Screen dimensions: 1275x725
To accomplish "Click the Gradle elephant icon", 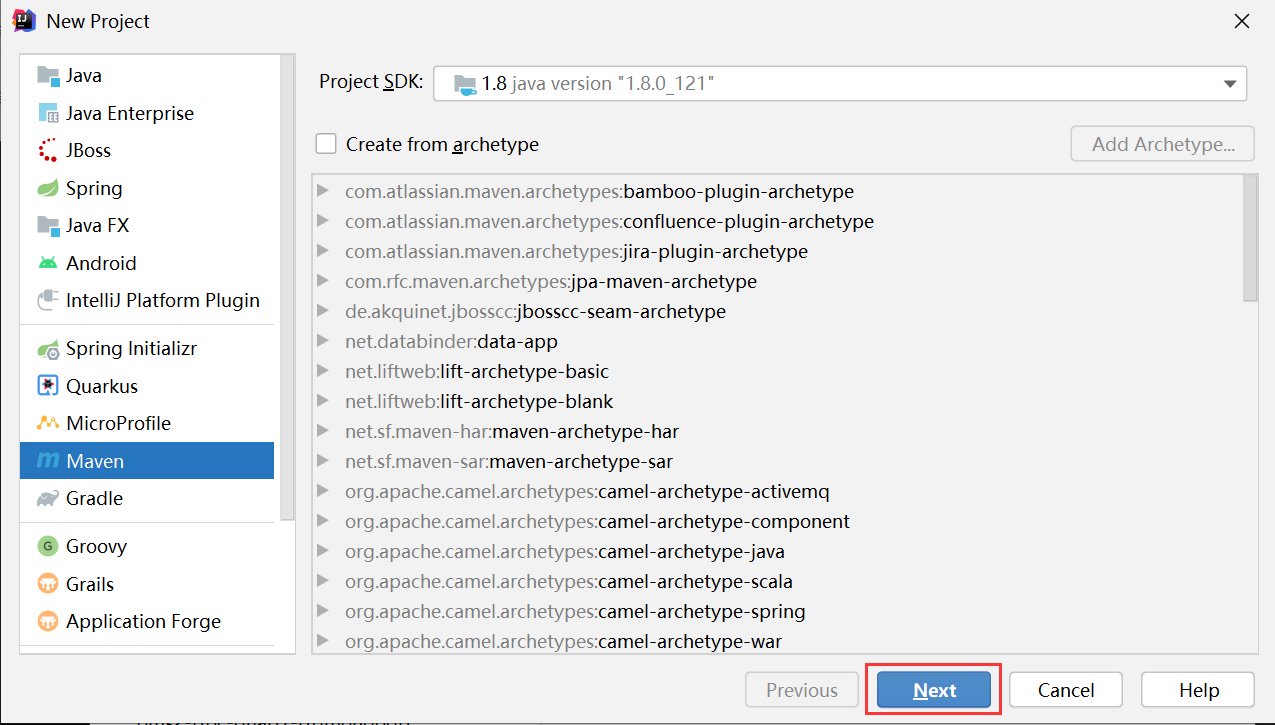I will click(x=48, y=498).
